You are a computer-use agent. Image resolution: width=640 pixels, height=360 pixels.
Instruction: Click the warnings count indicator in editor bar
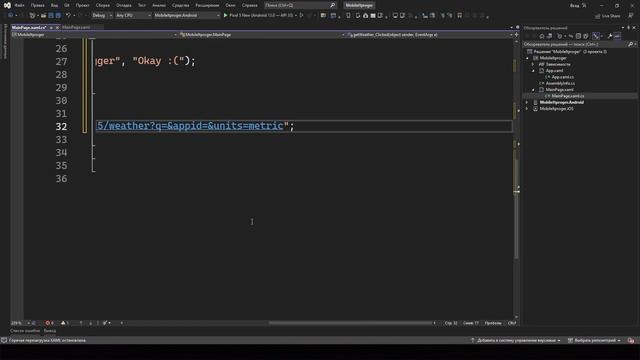click(64, 323)
